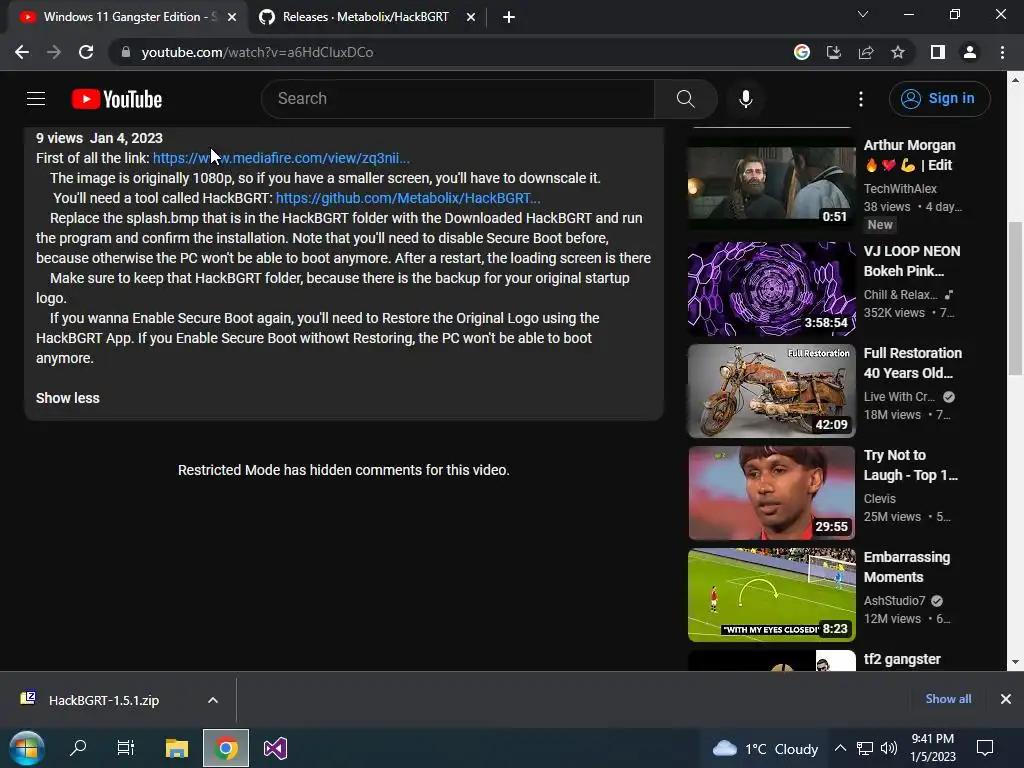The width and height of the screenshot is (1024, 768).
Task: Open the mediafire.com link
Action: click(281, 158)
